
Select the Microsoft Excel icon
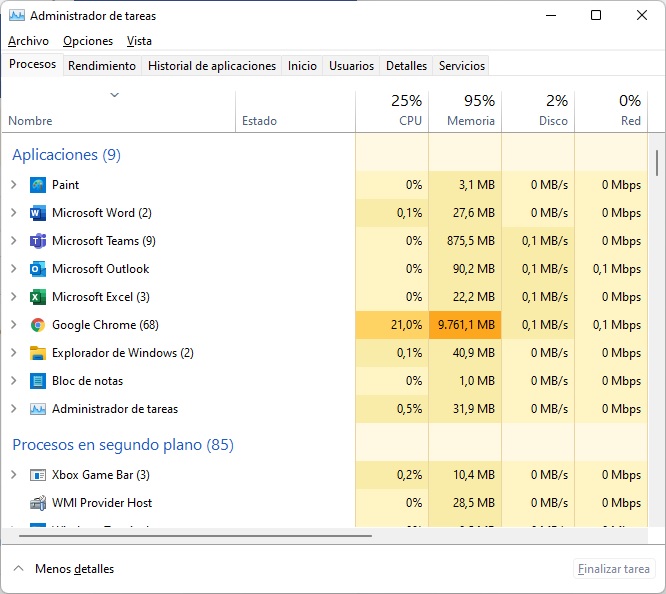[38, 297]
